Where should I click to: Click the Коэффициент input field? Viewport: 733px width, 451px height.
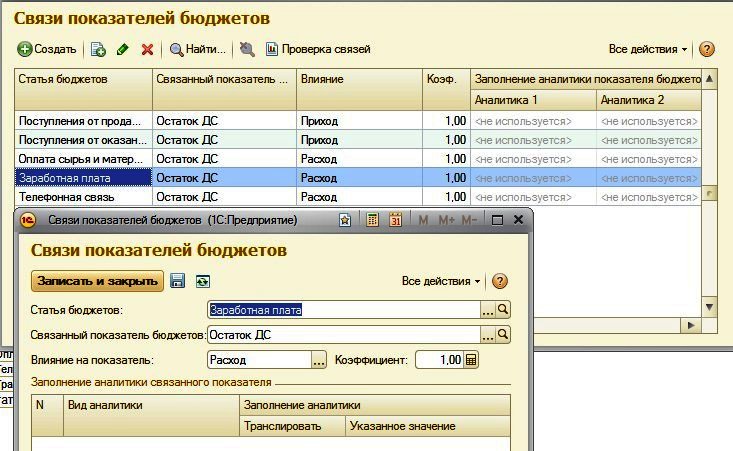click(x=438, y=360)
